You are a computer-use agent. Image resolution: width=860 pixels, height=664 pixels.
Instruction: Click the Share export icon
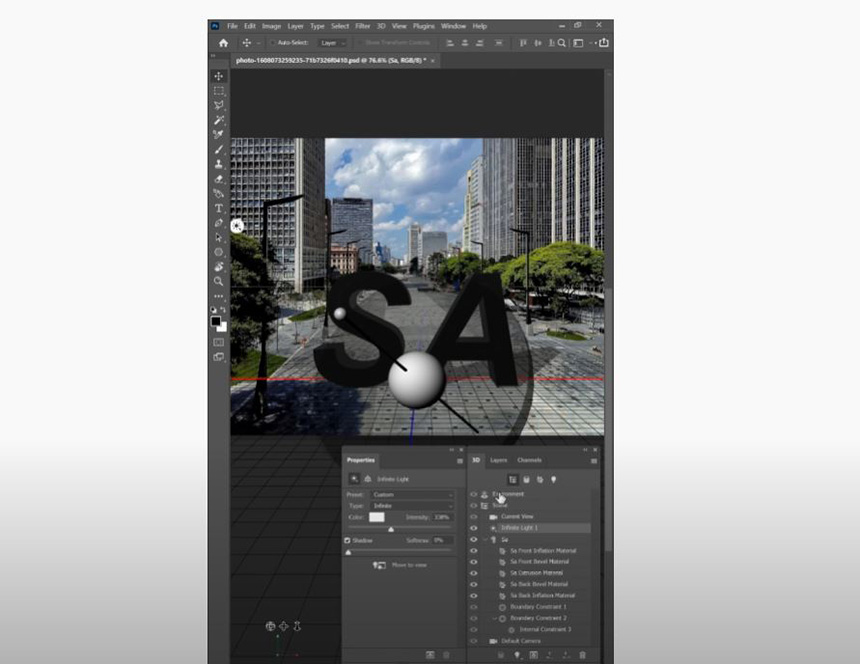[604, 43]
